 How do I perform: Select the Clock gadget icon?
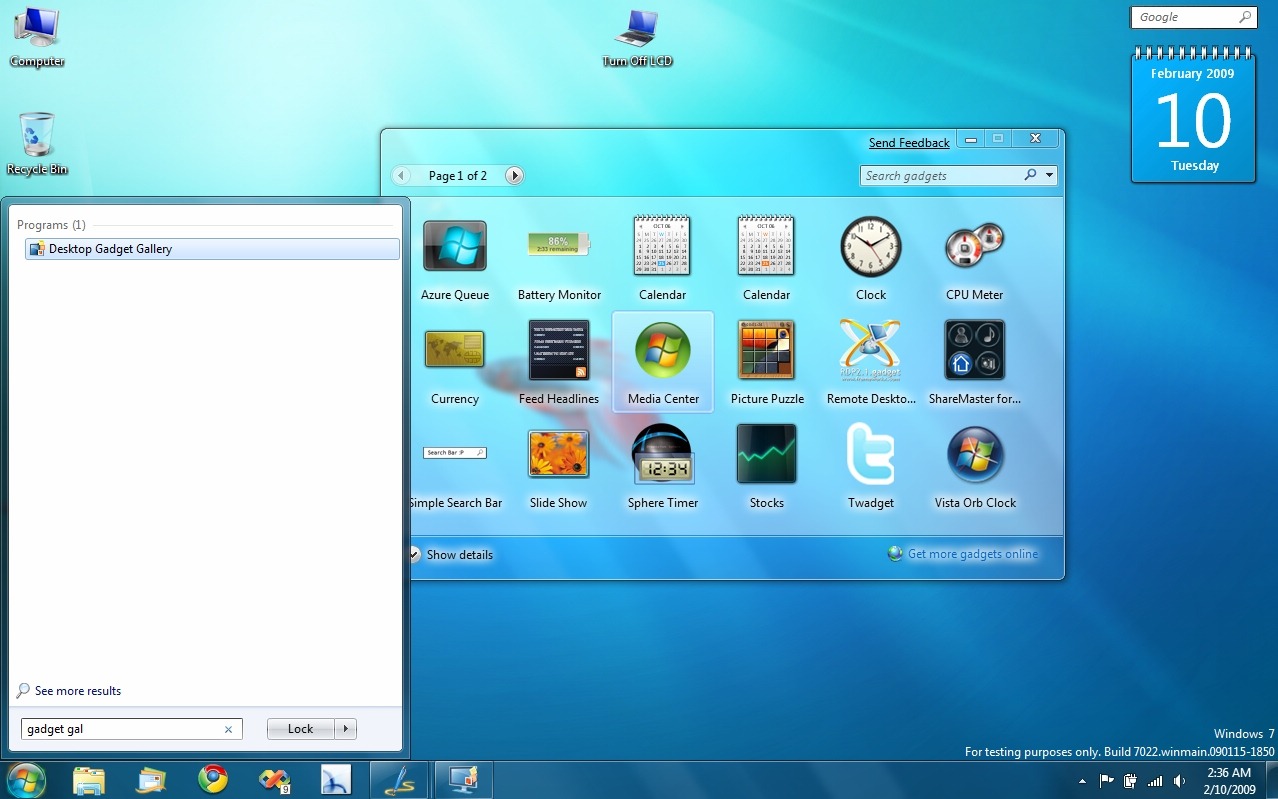870,246
